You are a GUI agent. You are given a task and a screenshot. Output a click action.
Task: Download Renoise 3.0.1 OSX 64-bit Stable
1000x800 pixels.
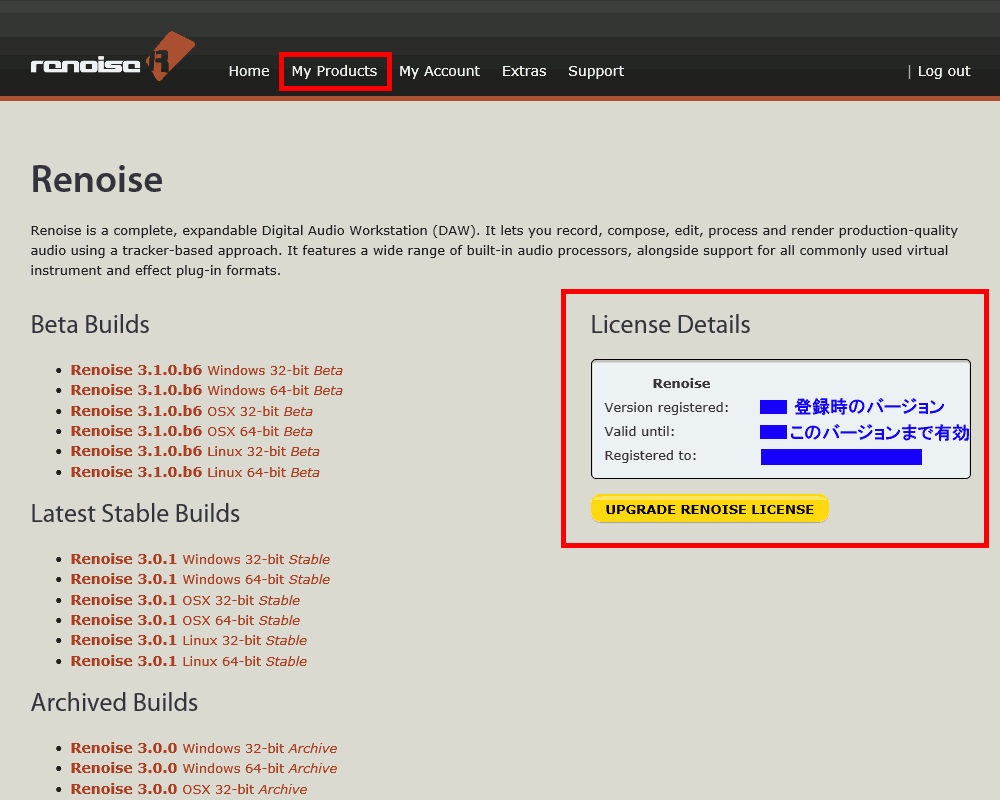(185, 620)
